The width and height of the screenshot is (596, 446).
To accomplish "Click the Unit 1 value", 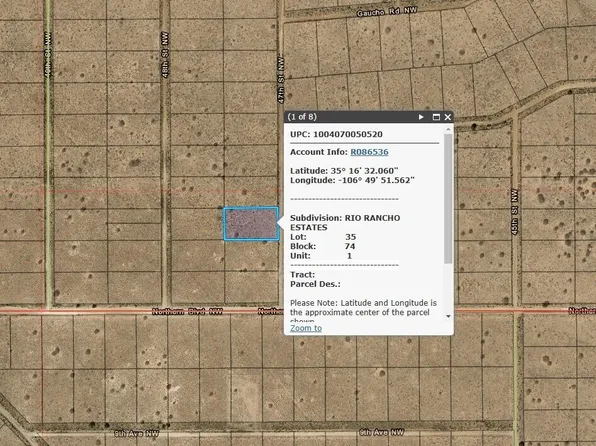I will click(349, 256).
